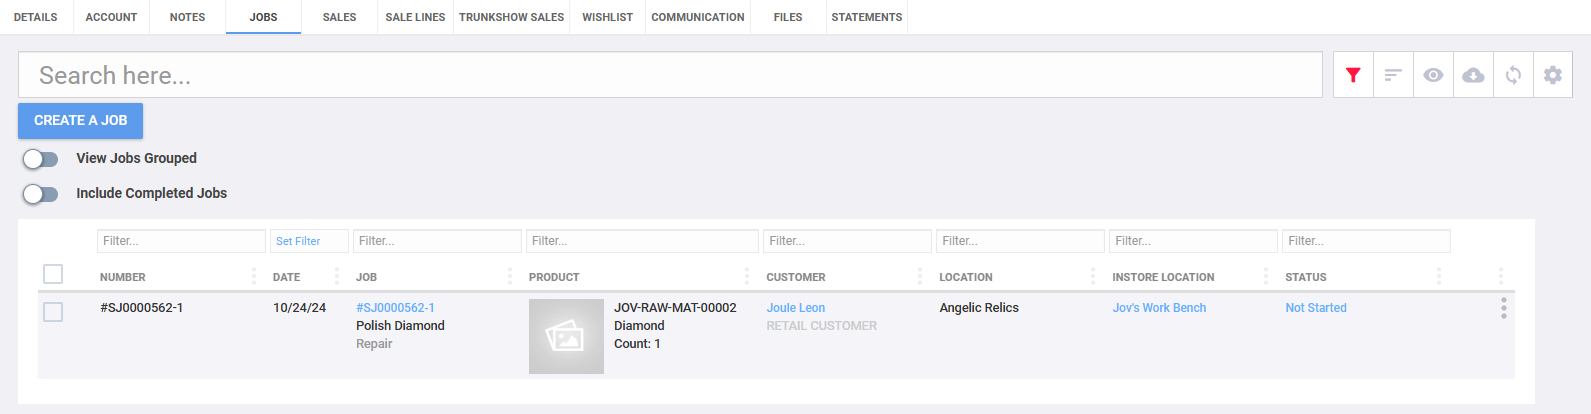Click the JOV-RAW-MAT-00002 product code

[675, 308]
